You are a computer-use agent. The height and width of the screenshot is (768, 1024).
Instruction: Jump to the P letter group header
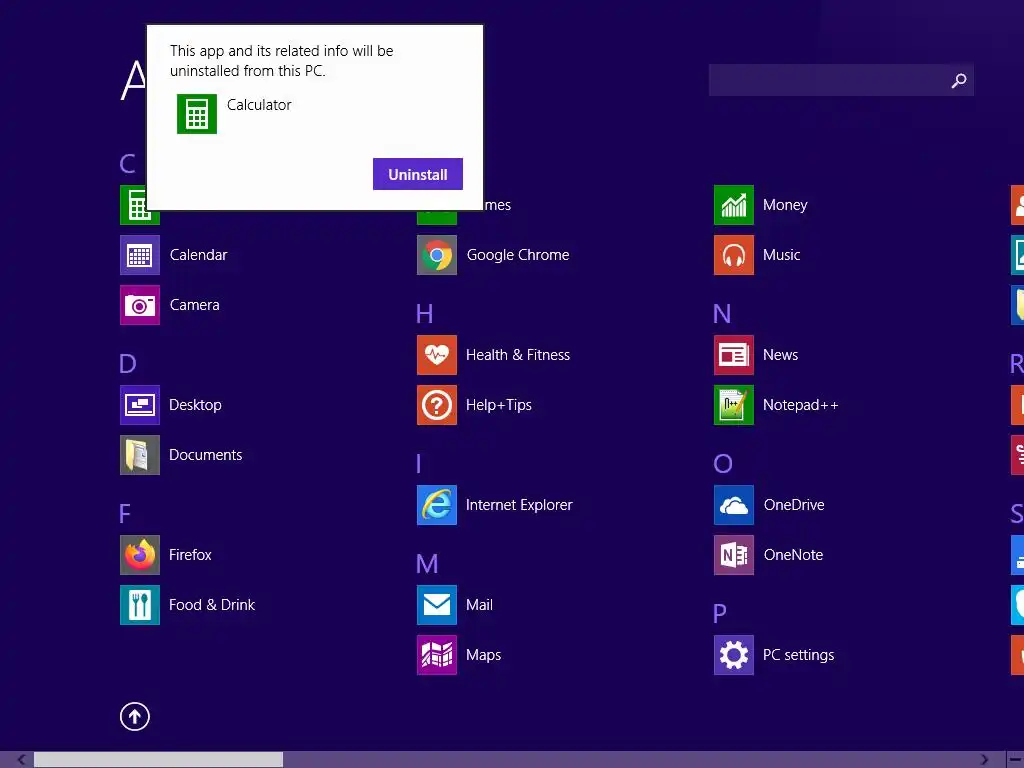click(720, 613)
